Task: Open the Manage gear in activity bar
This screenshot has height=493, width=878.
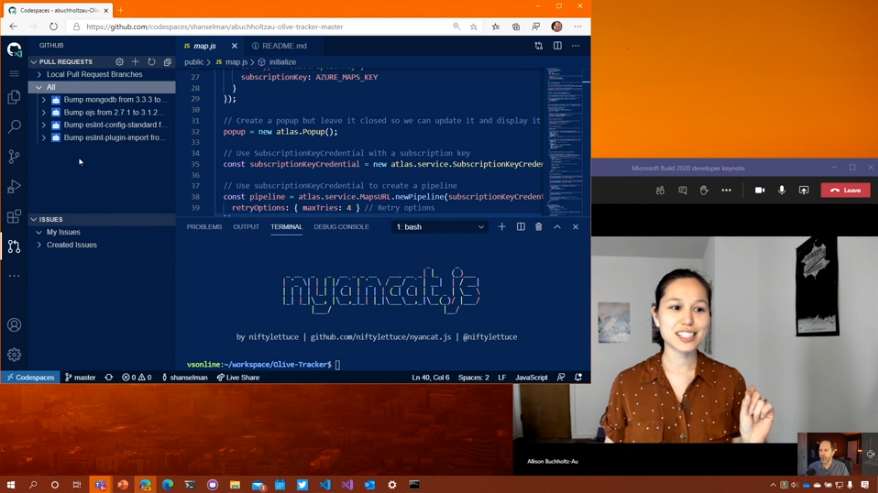Action: (x=14, y=355)
